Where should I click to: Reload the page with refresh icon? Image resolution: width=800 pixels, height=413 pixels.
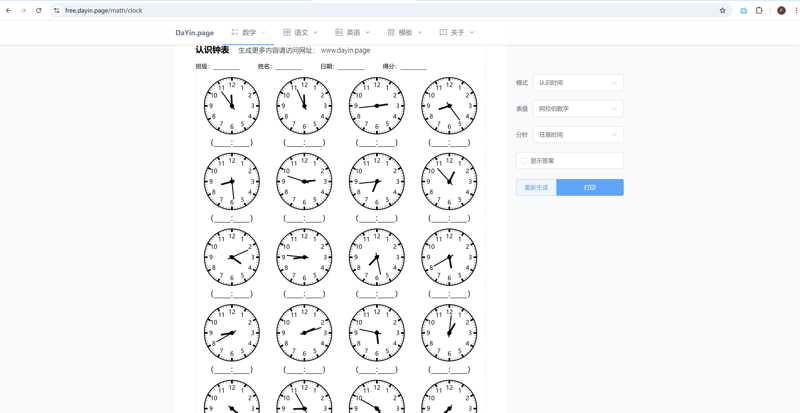point(39,11)
